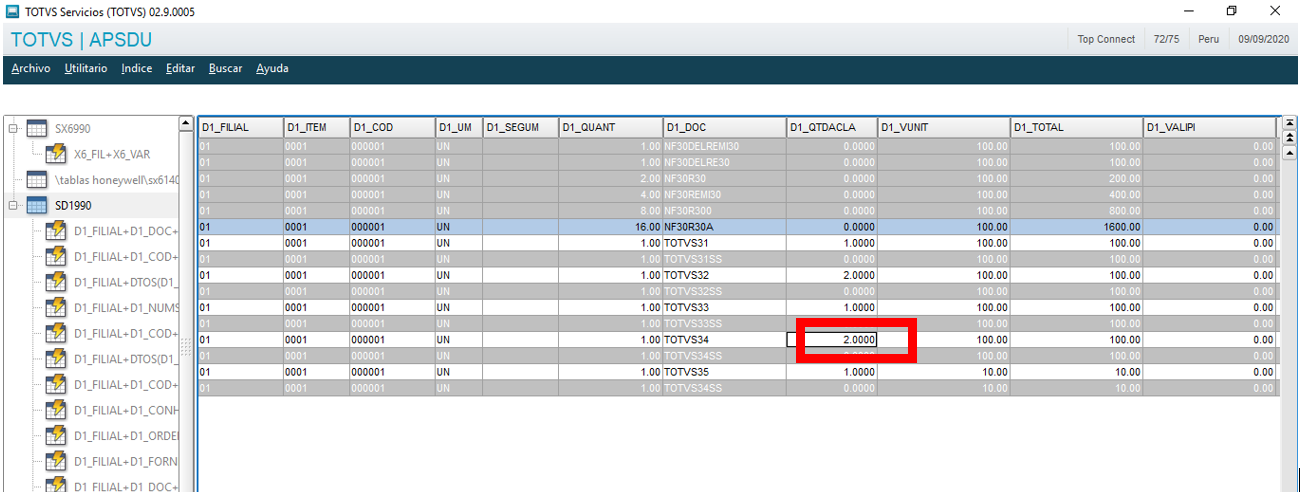Click the TOTVS33SS document cell
The width and height of the screenshot is (1301, 492).
point(724,323)
